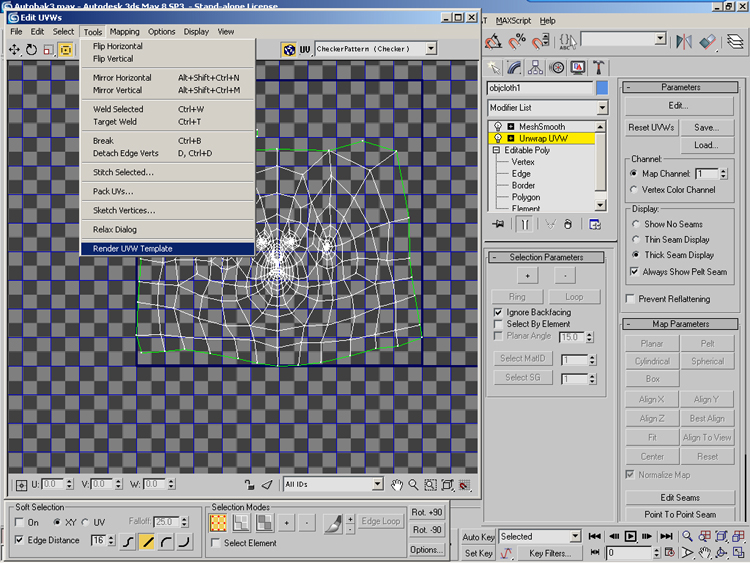
Task: Click the Reset UVWs button
Action: click(x=652, y=127)
